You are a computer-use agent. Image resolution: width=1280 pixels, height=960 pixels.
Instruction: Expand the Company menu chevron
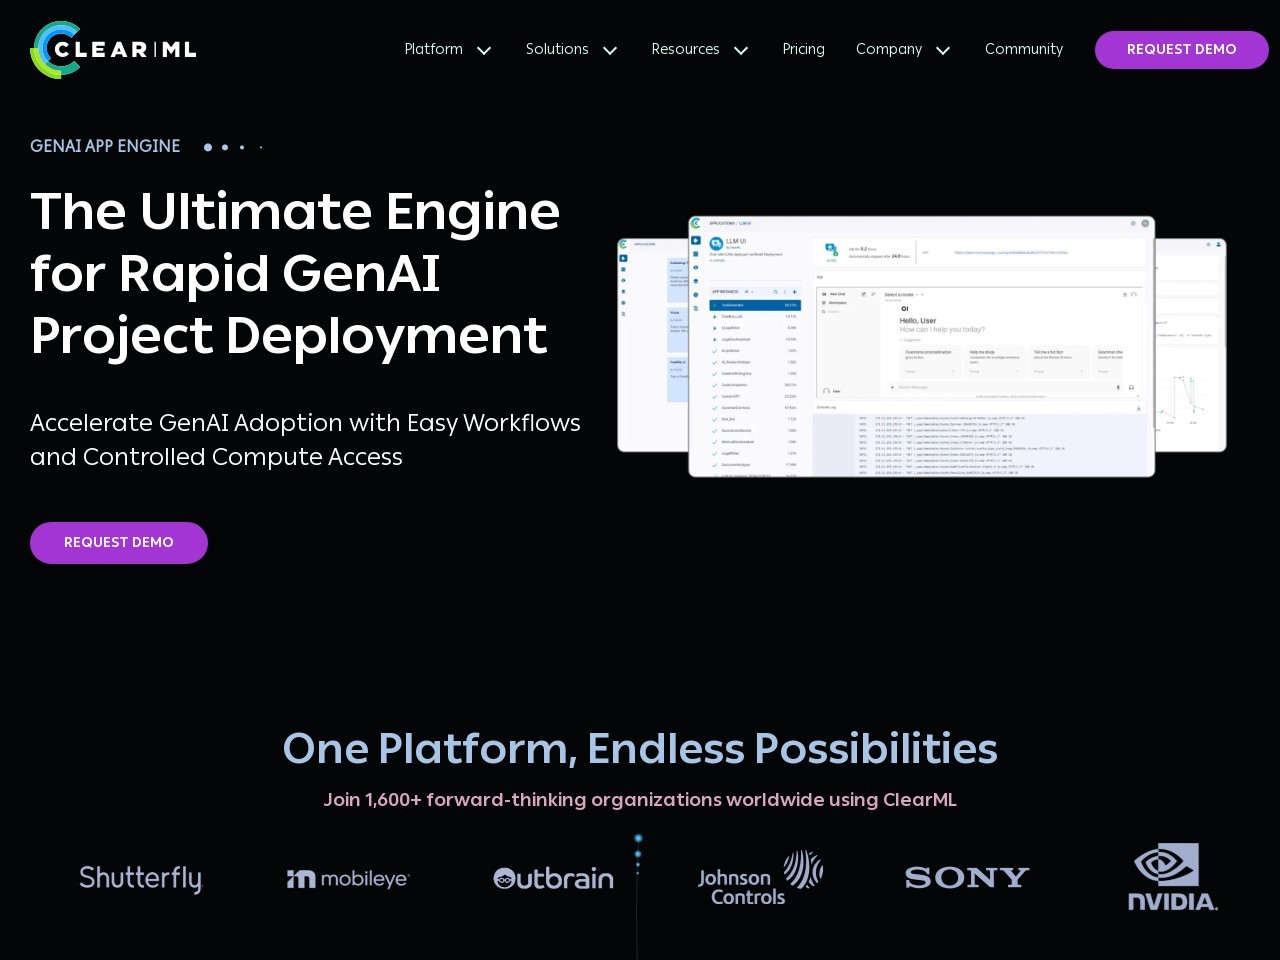[x=943, y=50]
